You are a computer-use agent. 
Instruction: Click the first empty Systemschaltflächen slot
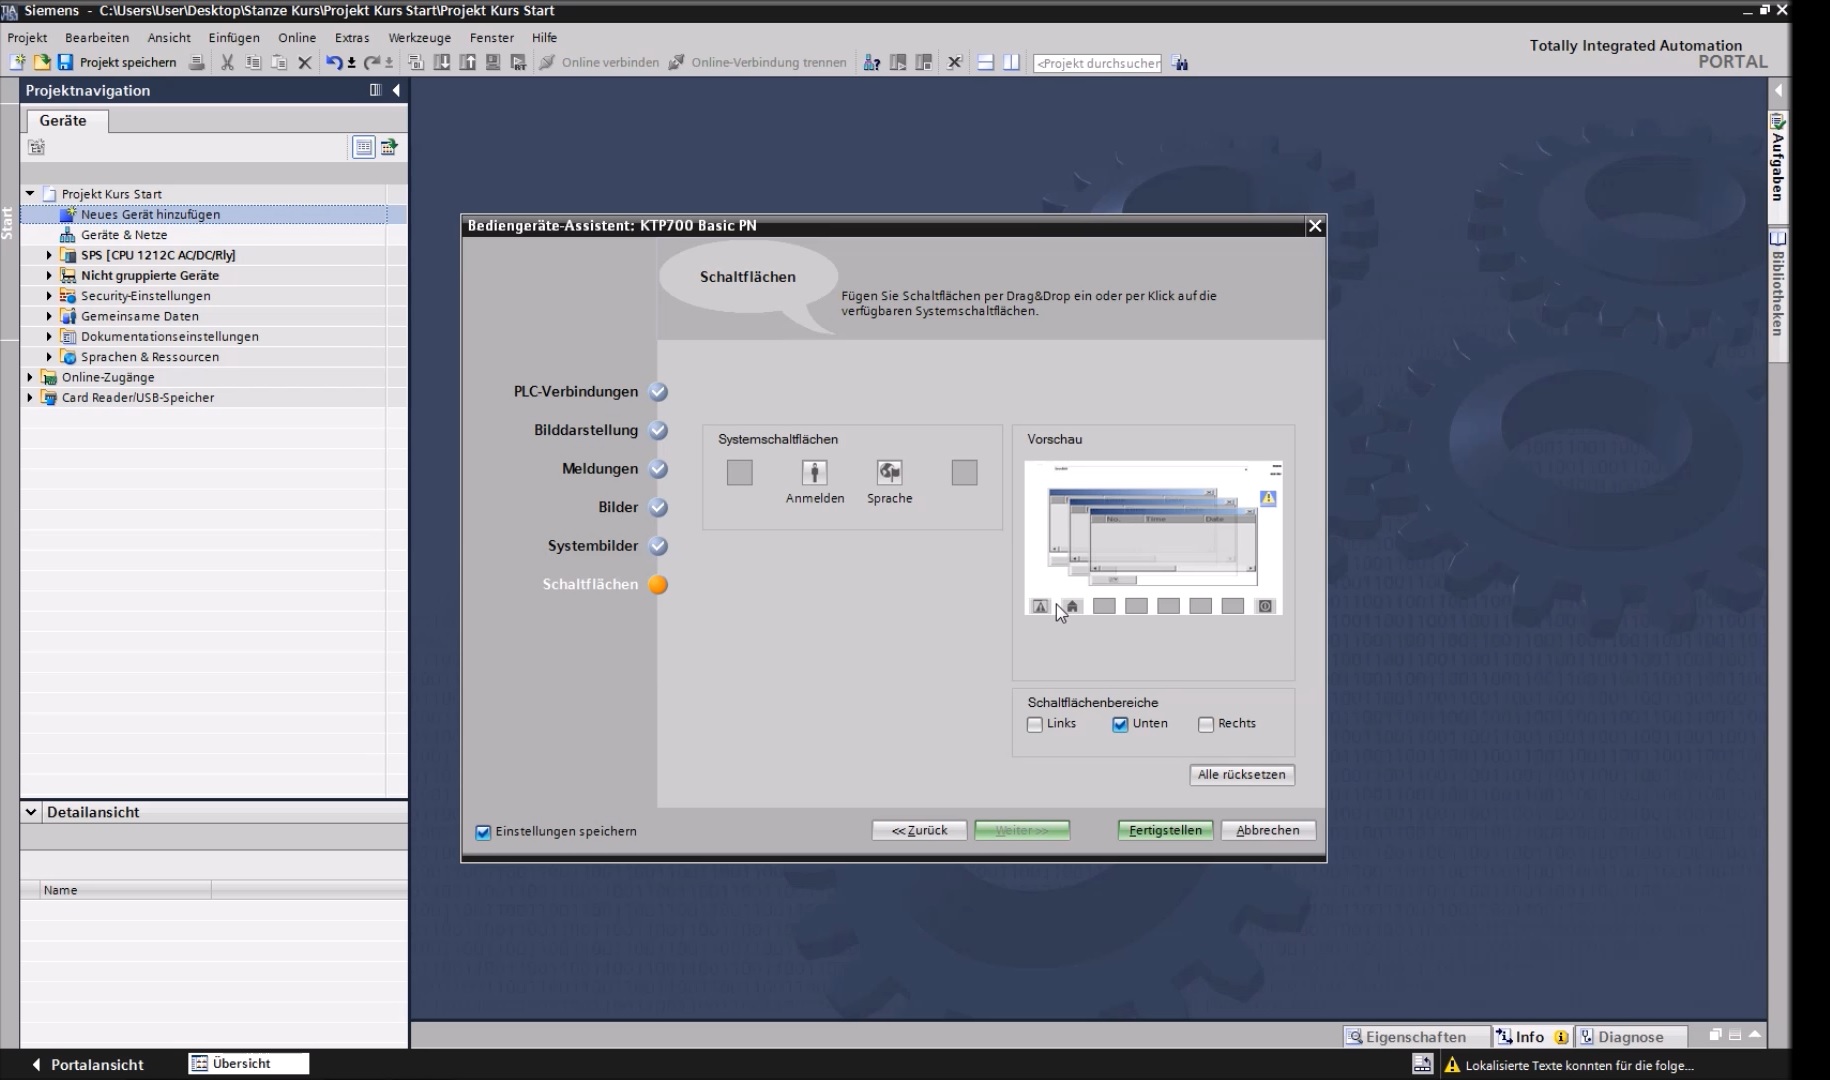(739, 472)
